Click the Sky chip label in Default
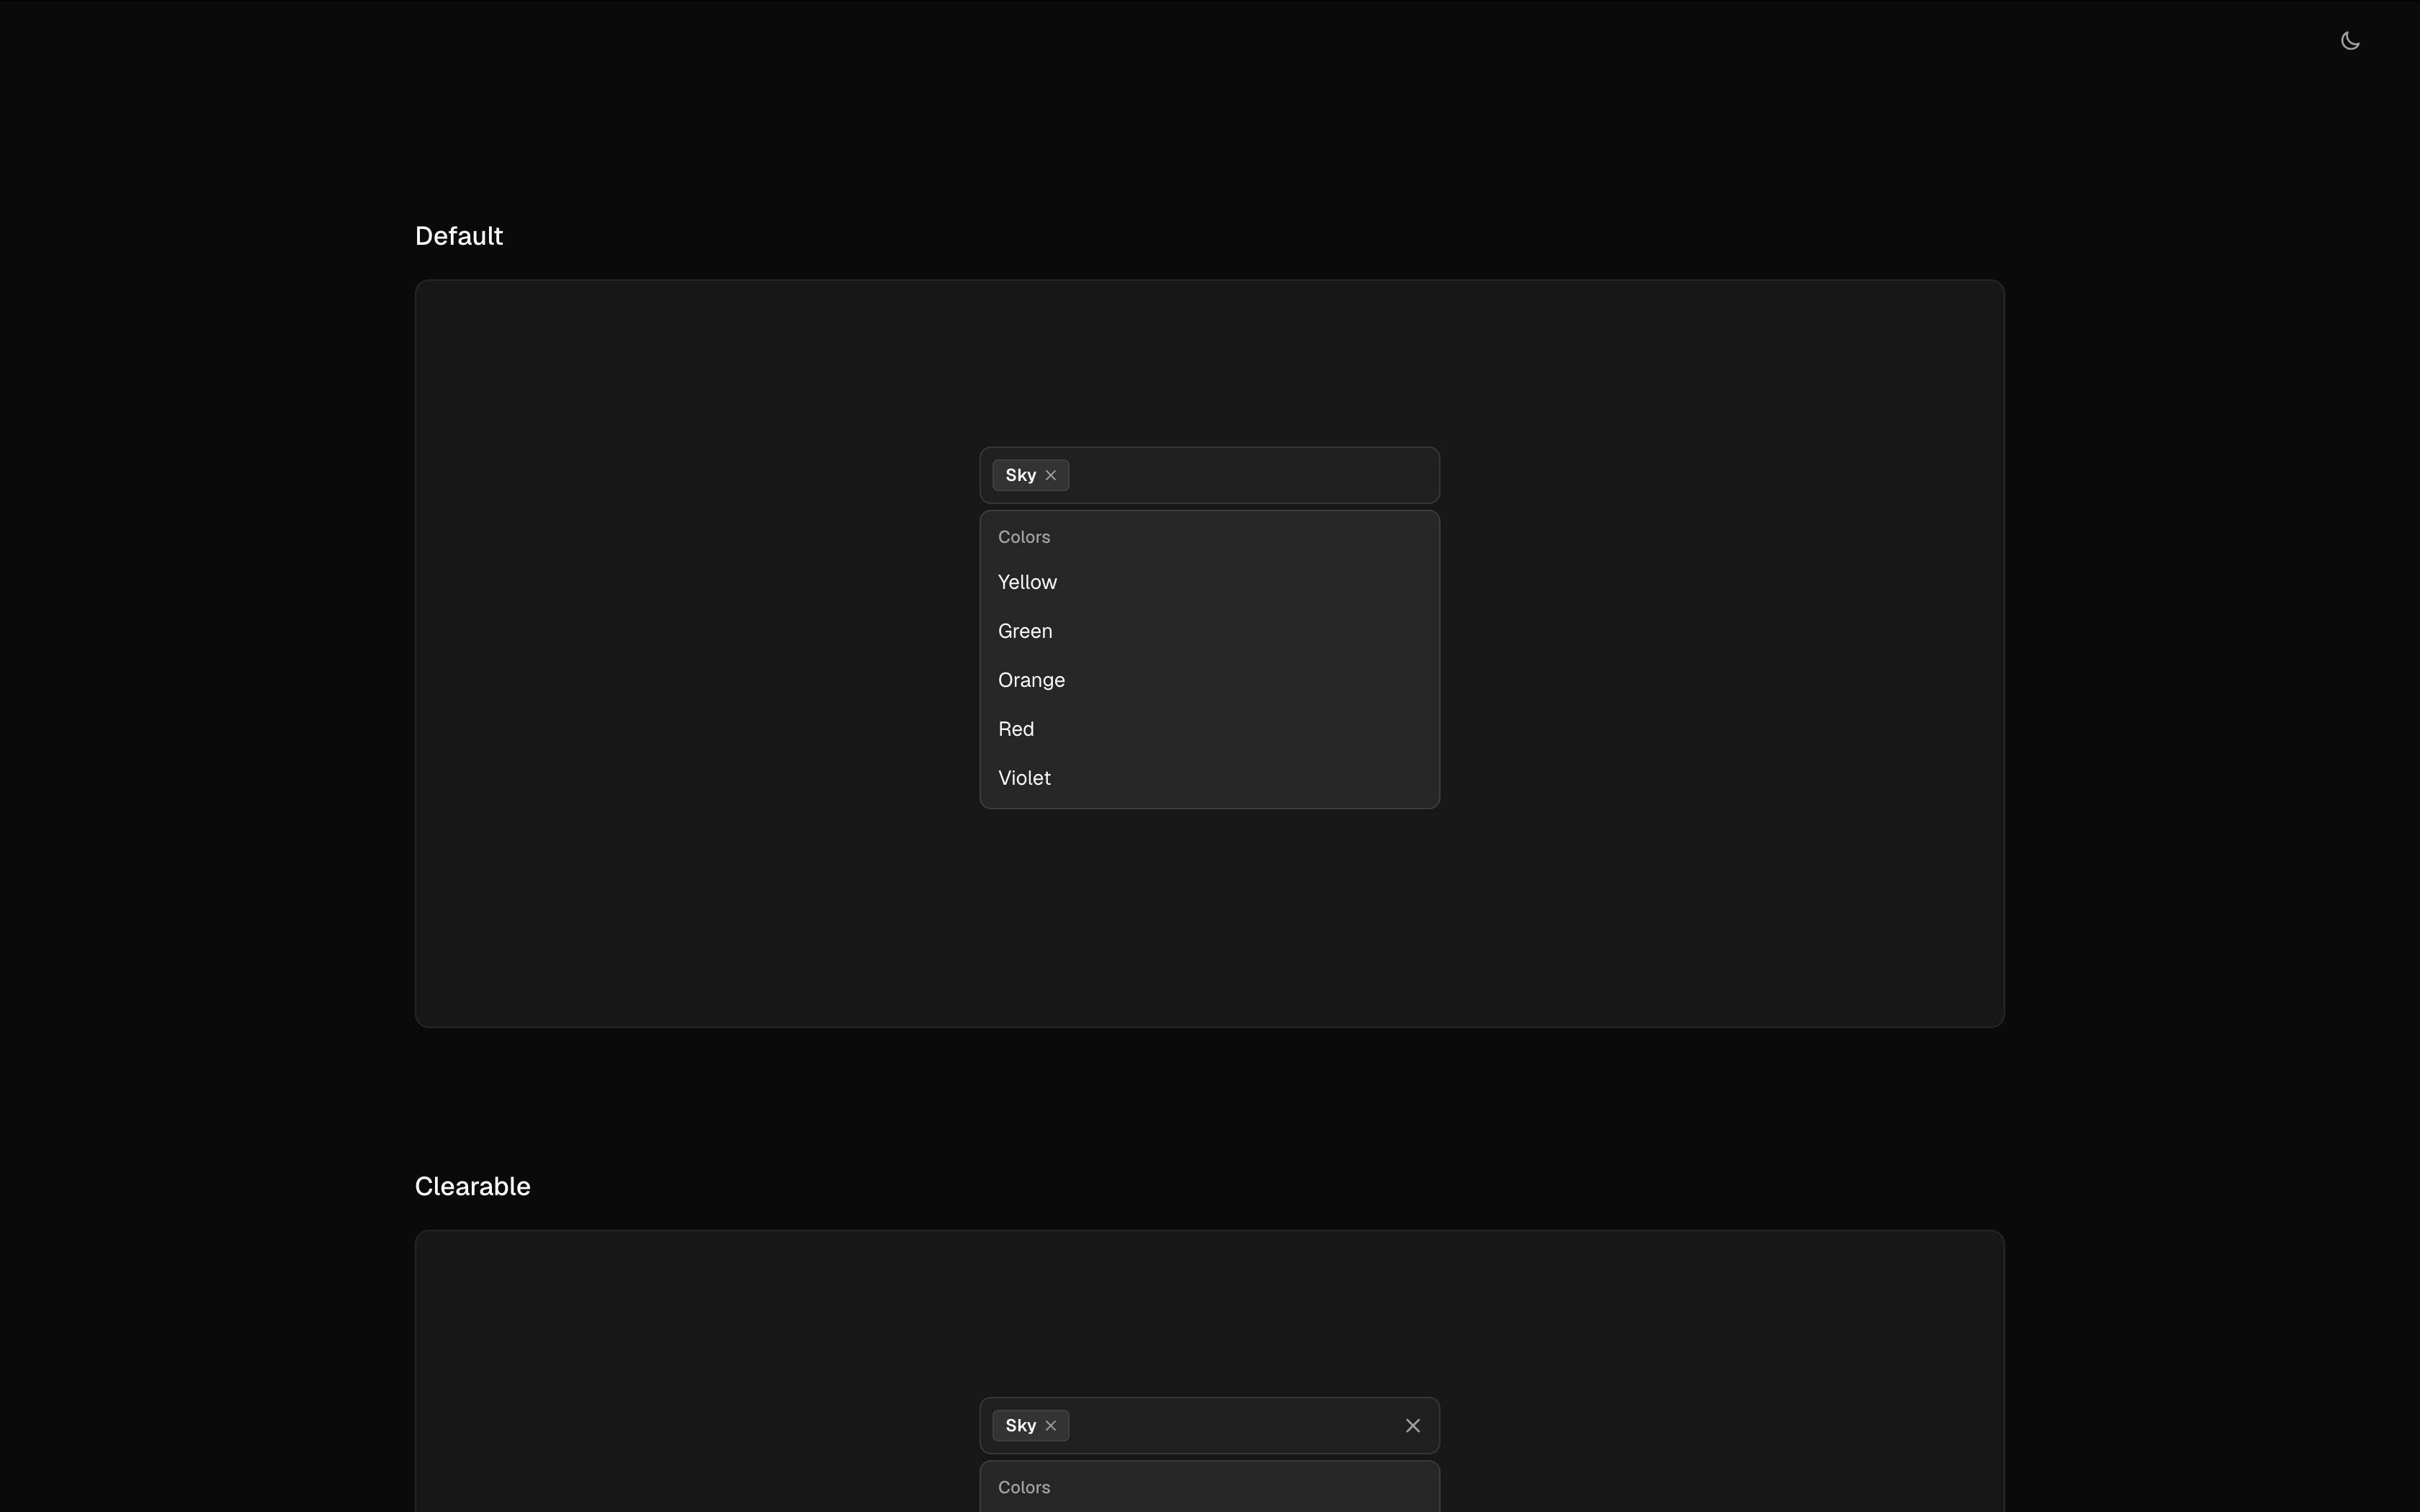 [1020, 475]
